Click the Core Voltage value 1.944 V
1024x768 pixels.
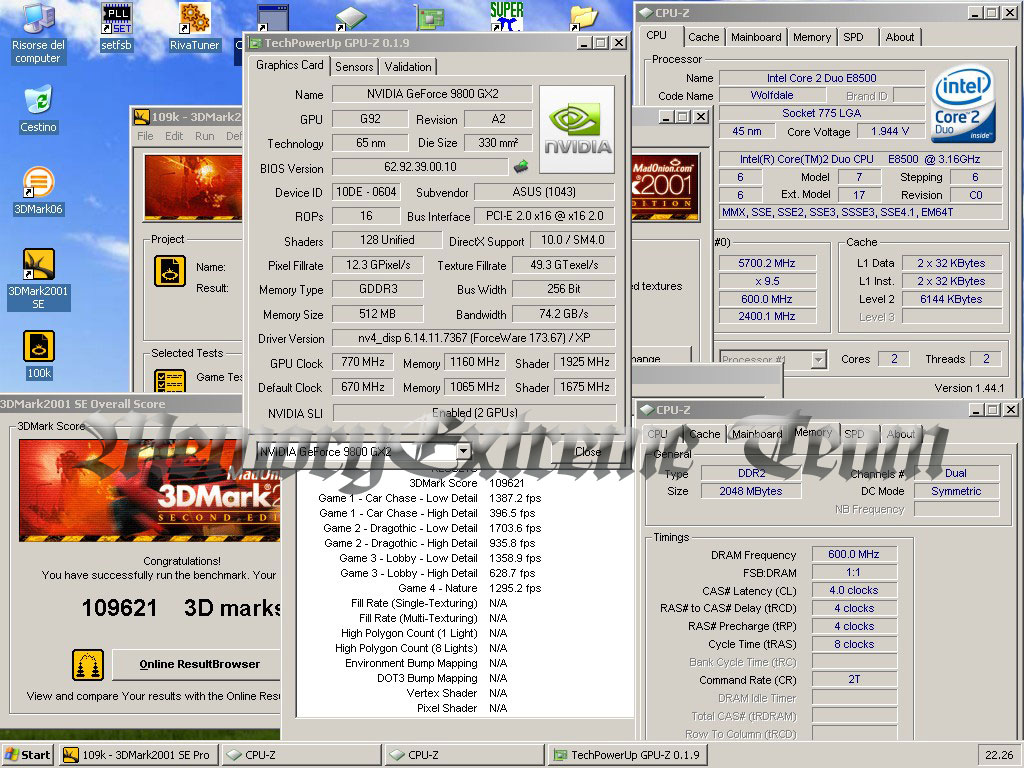tap(890, 131)
